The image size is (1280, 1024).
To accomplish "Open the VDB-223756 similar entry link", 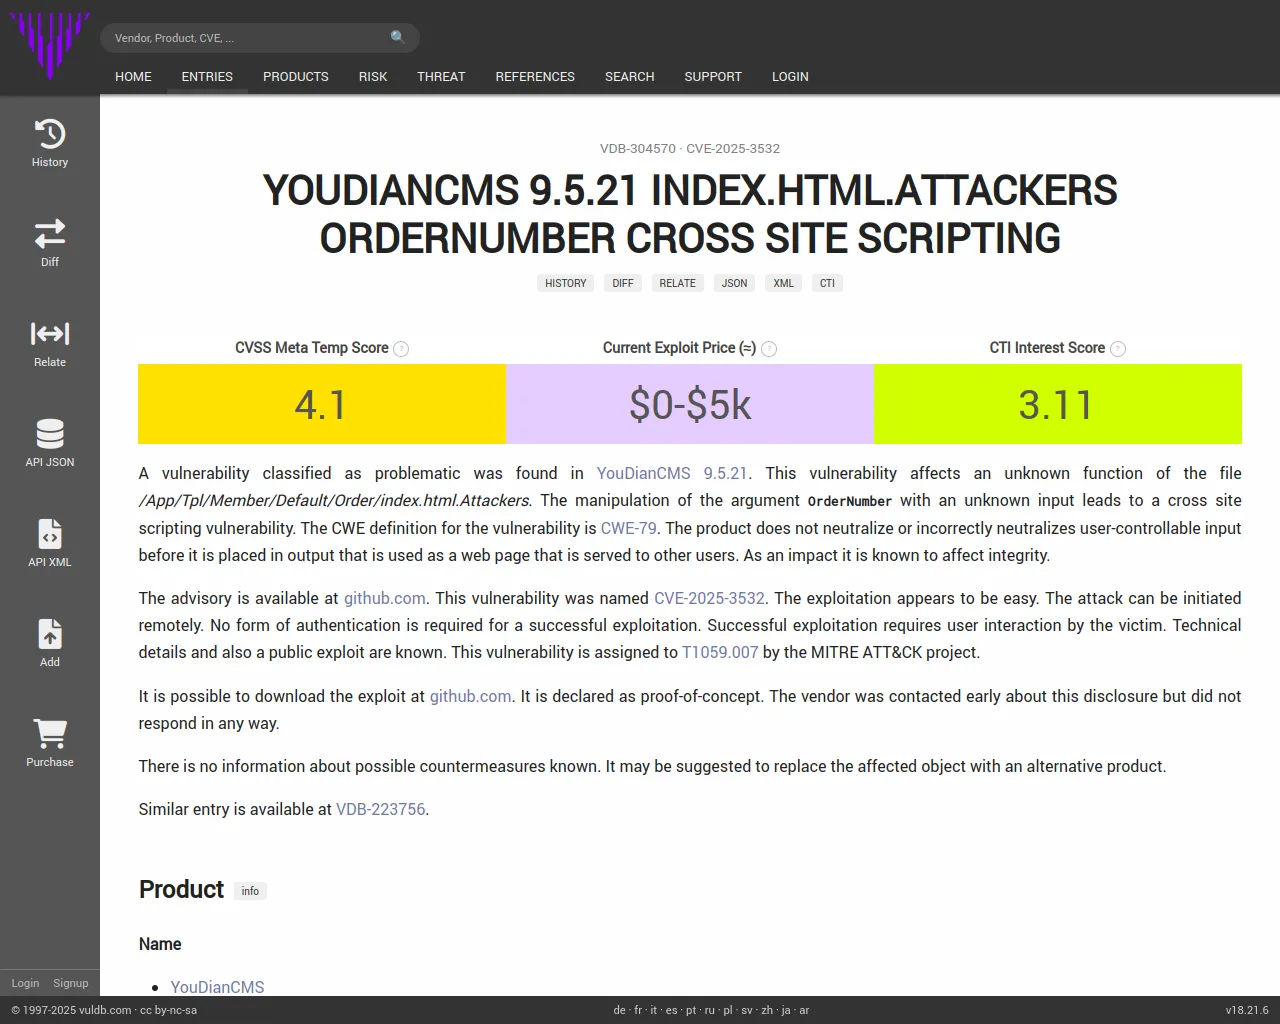I will coord(381,809).
